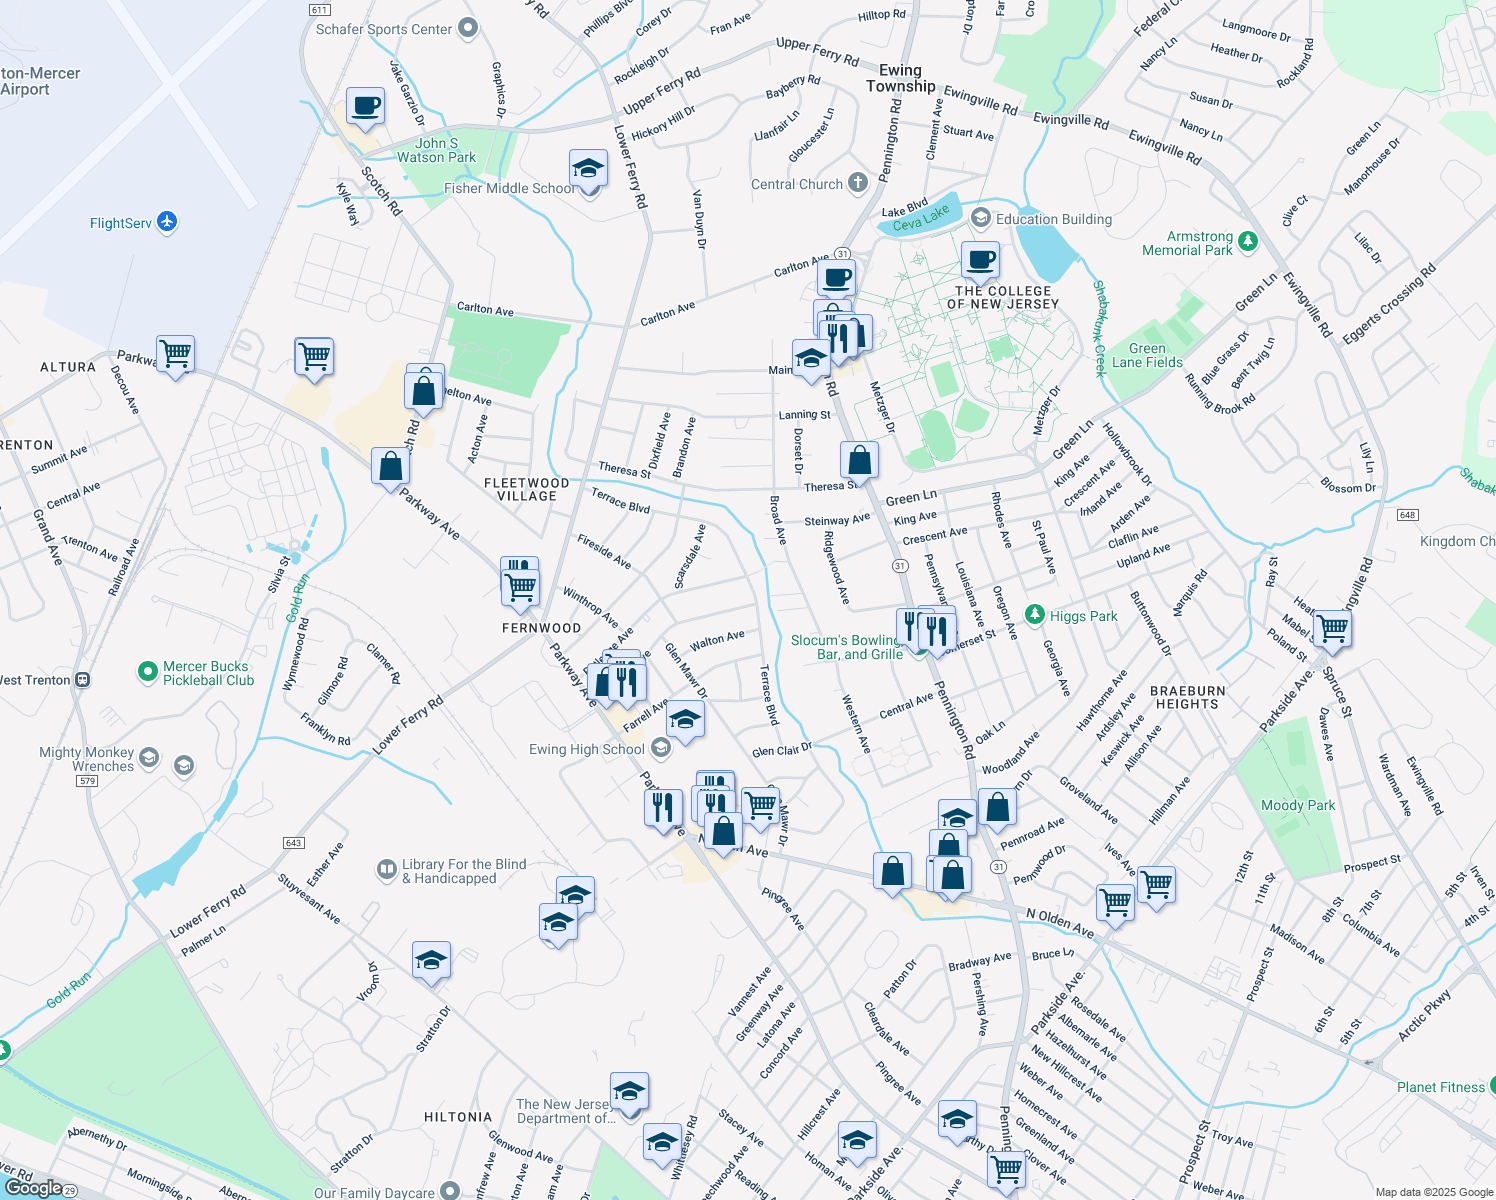Select the Ewing High School marker icon
1496x1200 pixels.
660,748
